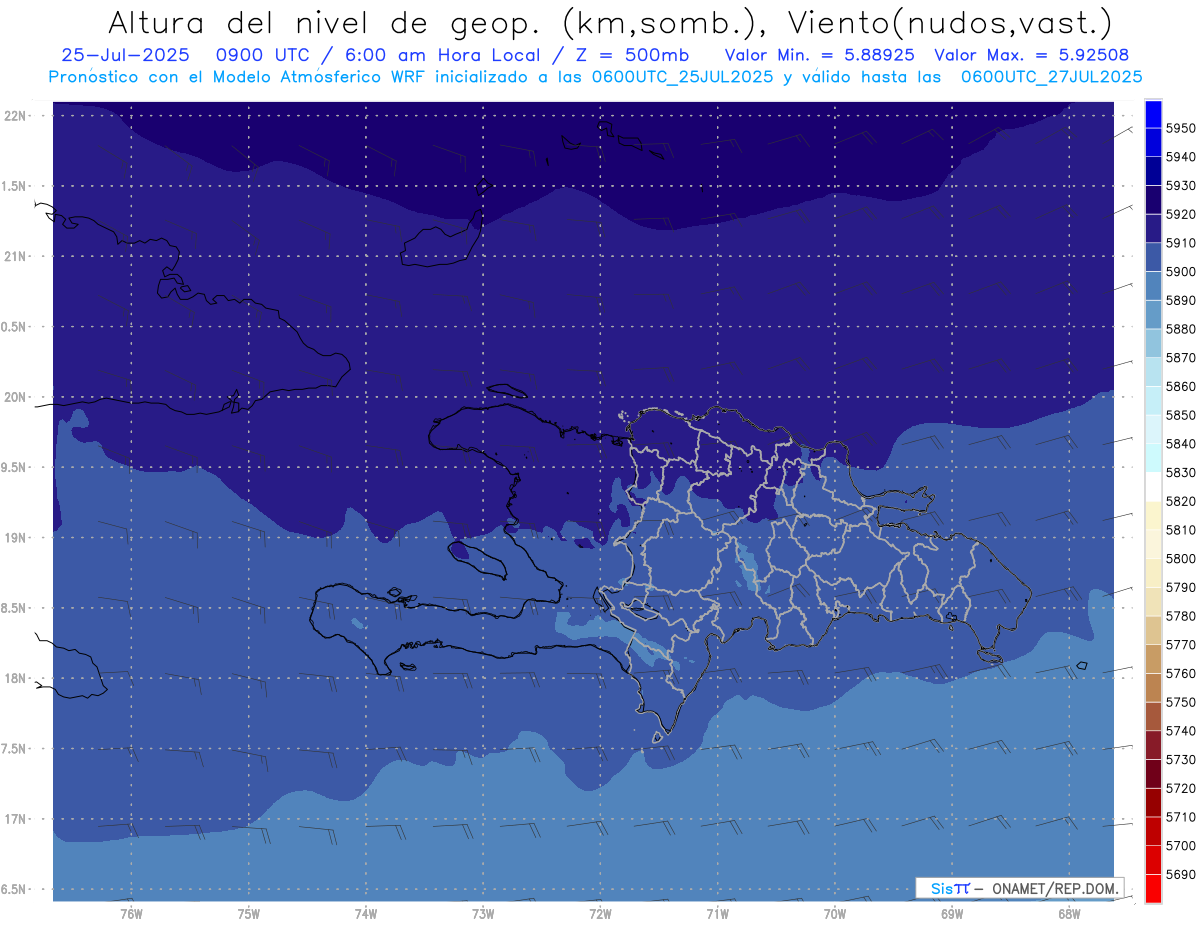
Task: Click the 5870 color scale label
Action: [x=1180, y=358]
